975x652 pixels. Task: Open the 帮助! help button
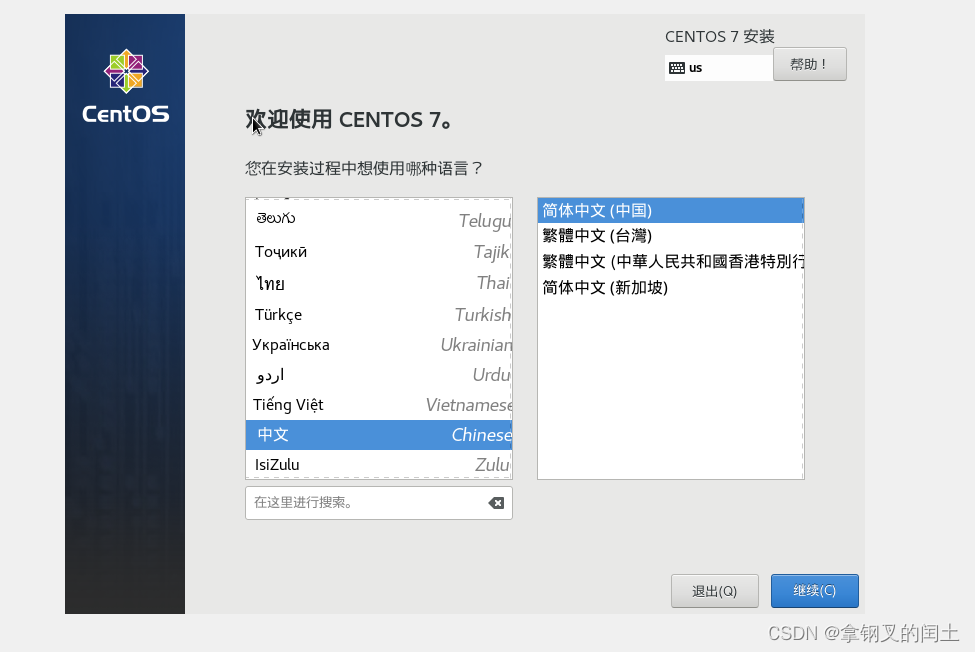810,64
